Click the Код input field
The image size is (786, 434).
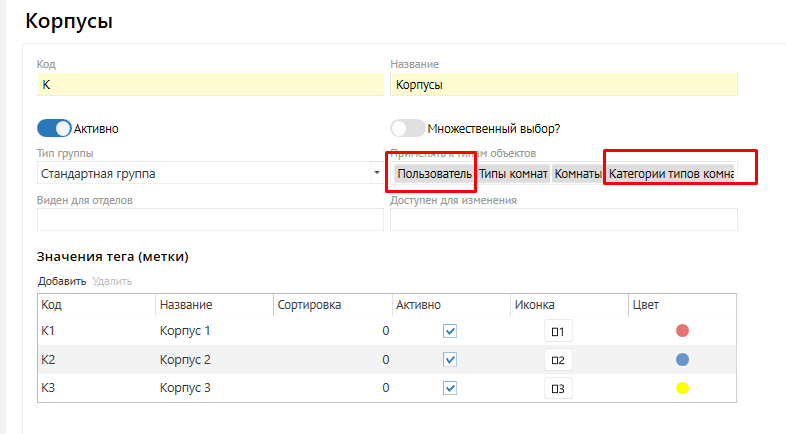(x=209, y=85)
